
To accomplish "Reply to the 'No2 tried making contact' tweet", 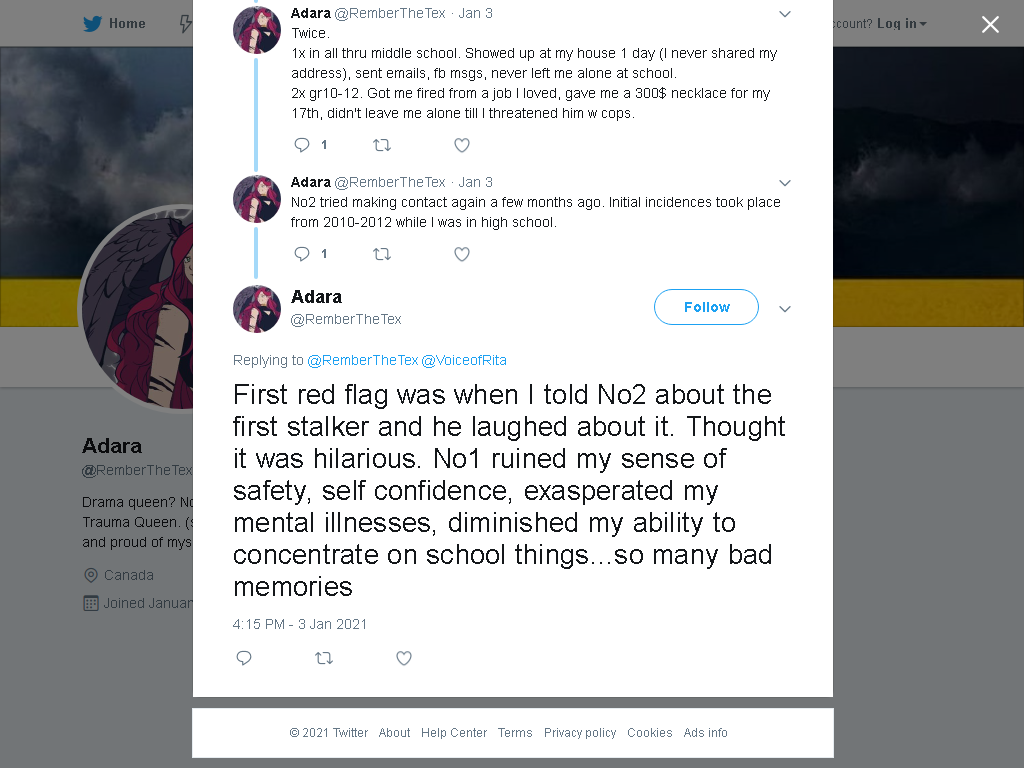I will point(302,254).
